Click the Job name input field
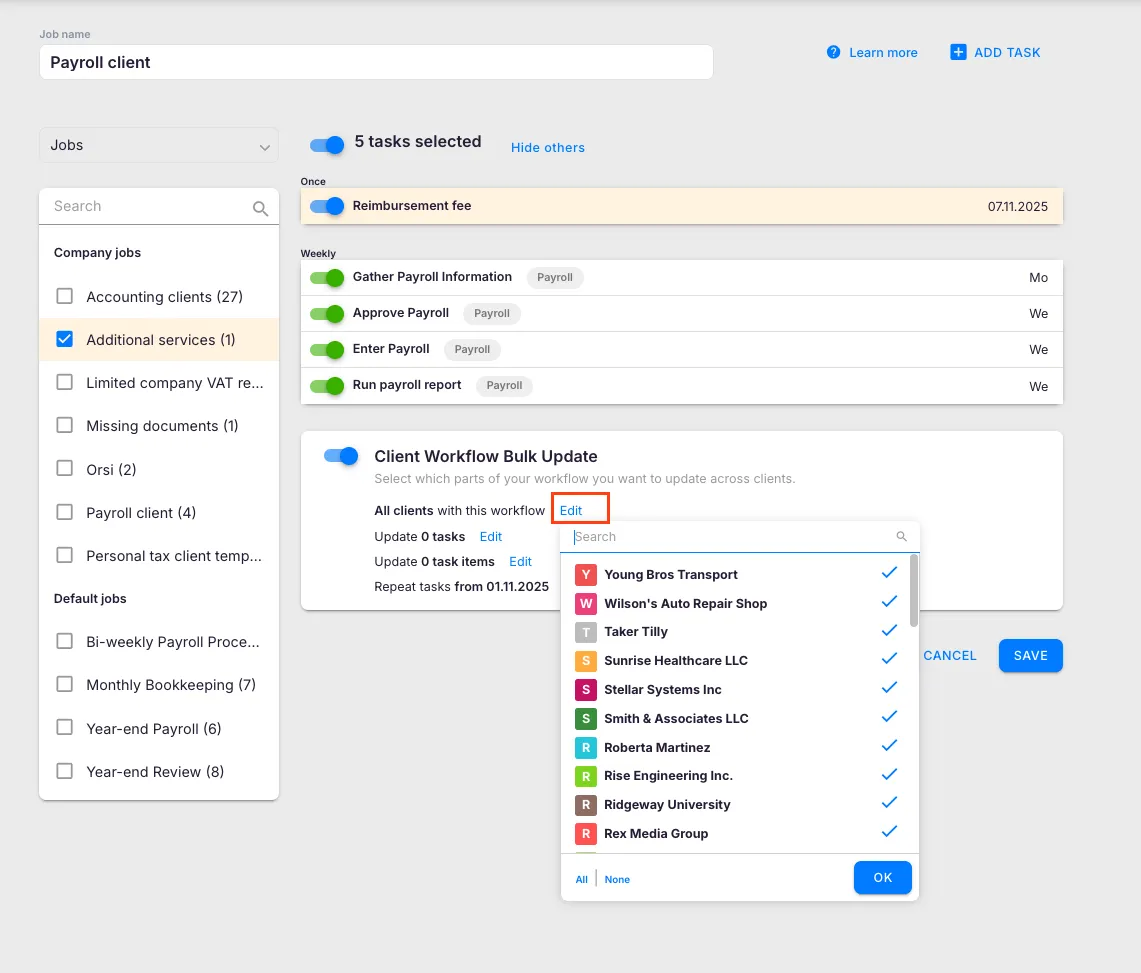 376,62
